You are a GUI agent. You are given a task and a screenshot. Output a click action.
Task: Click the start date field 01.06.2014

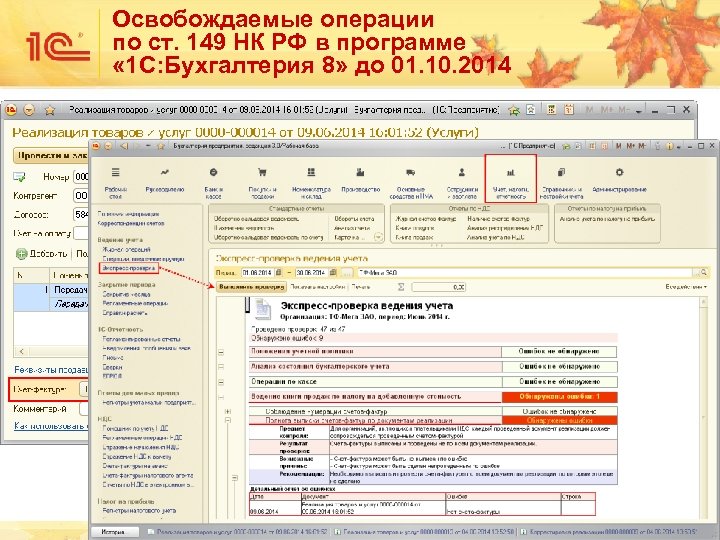tap(258, 273)
